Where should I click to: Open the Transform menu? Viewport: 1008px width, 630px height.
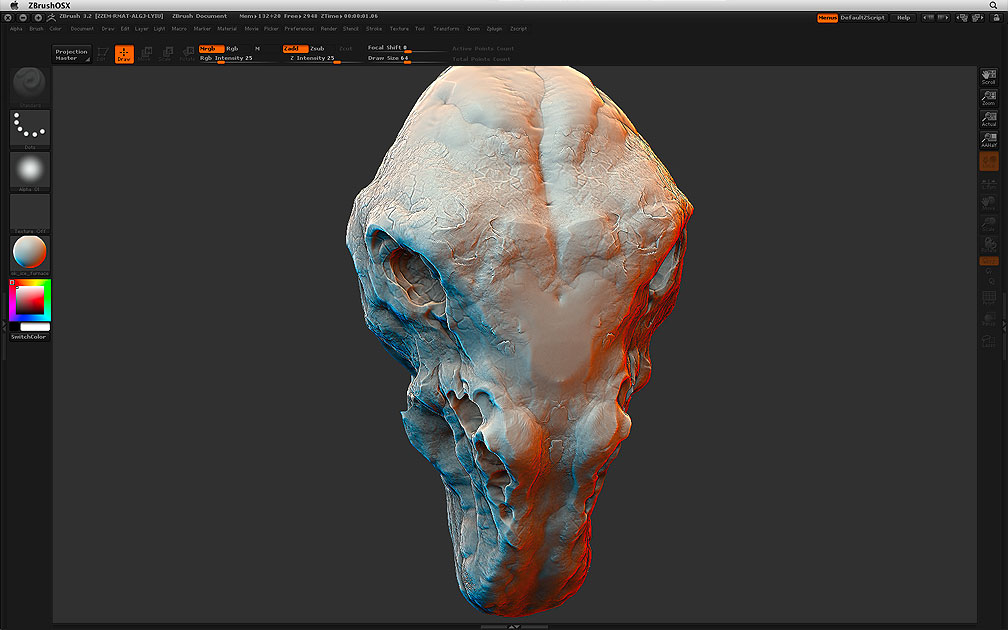point(446,29)
